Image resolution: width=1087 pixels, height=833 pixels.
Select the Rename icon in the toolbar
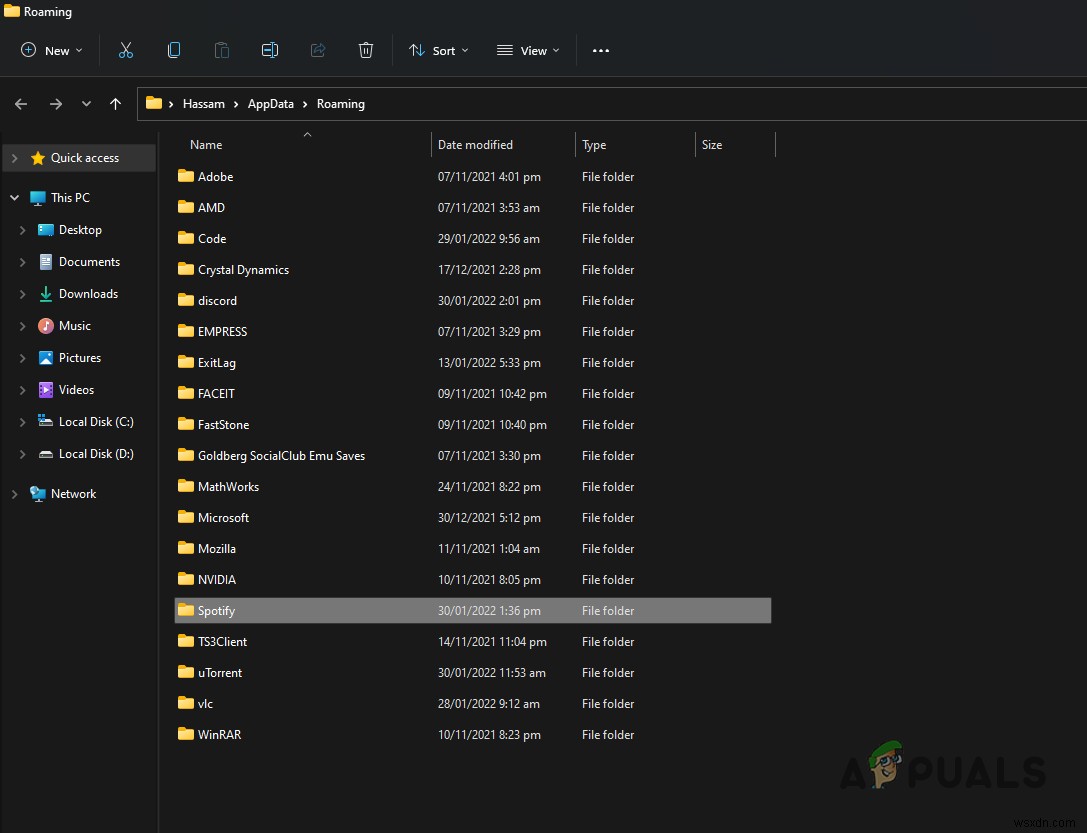[269, 49]
